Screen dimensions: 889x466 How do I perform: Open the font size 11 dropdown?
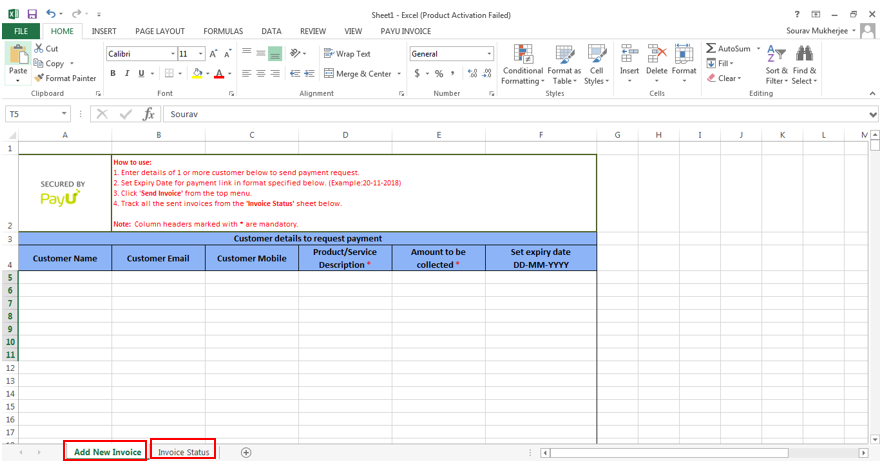coord(201,54)
